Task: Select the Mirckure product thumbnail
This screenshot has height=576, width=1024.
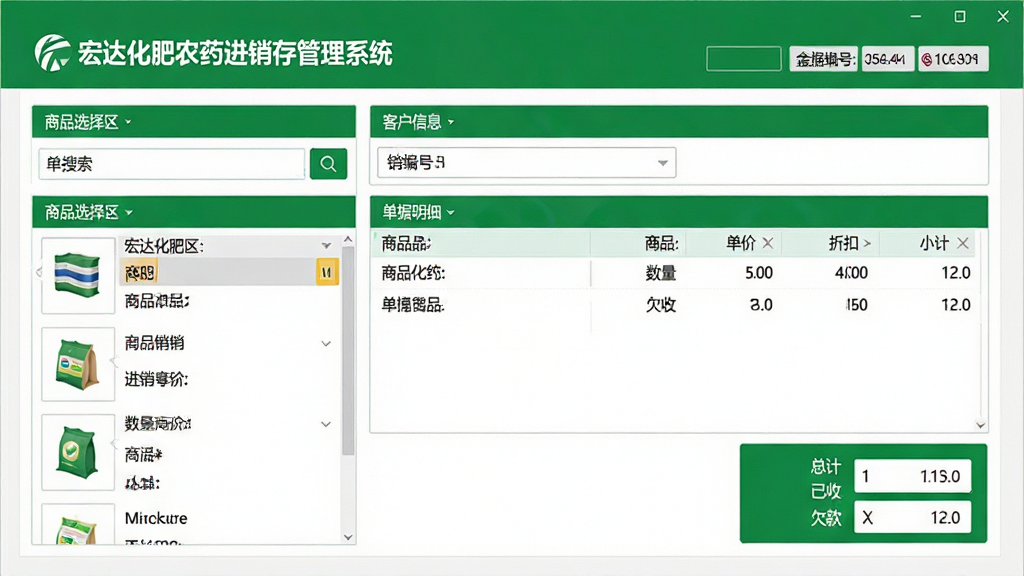Action: [x=78, y=524]
